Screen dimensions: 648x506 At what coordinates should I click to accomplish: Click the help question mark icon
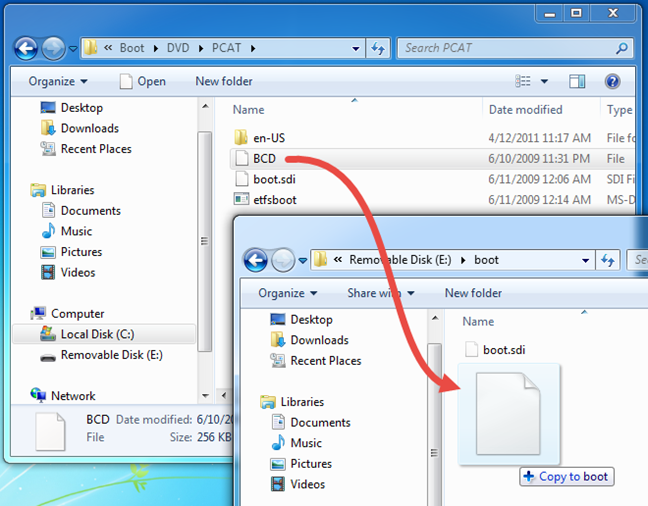point(612,81)
